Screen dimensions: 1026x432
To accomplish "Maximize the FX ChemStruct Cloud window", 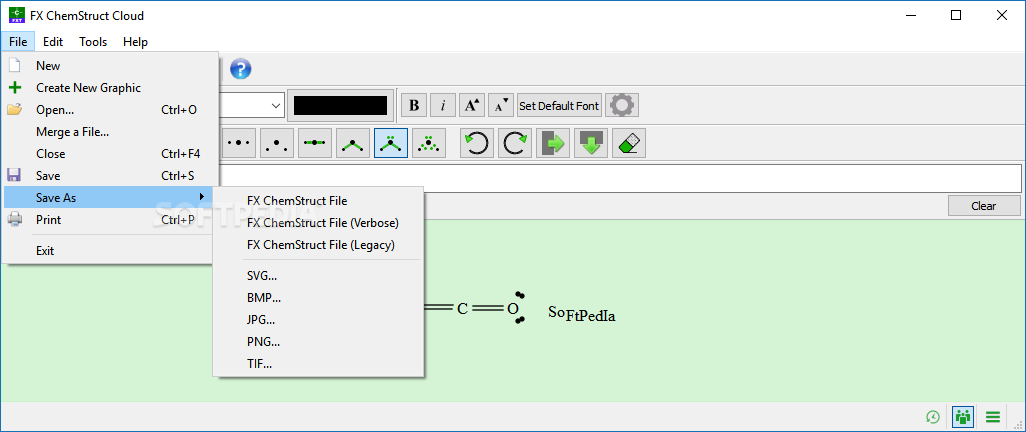I will coord(956,15).
